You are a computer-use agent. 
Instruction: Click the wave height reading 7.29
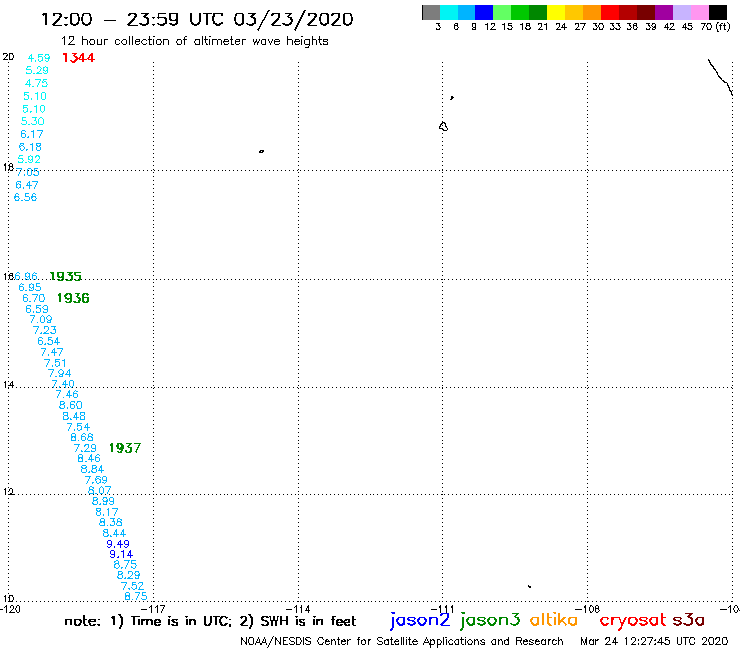[x=85, y=448]
